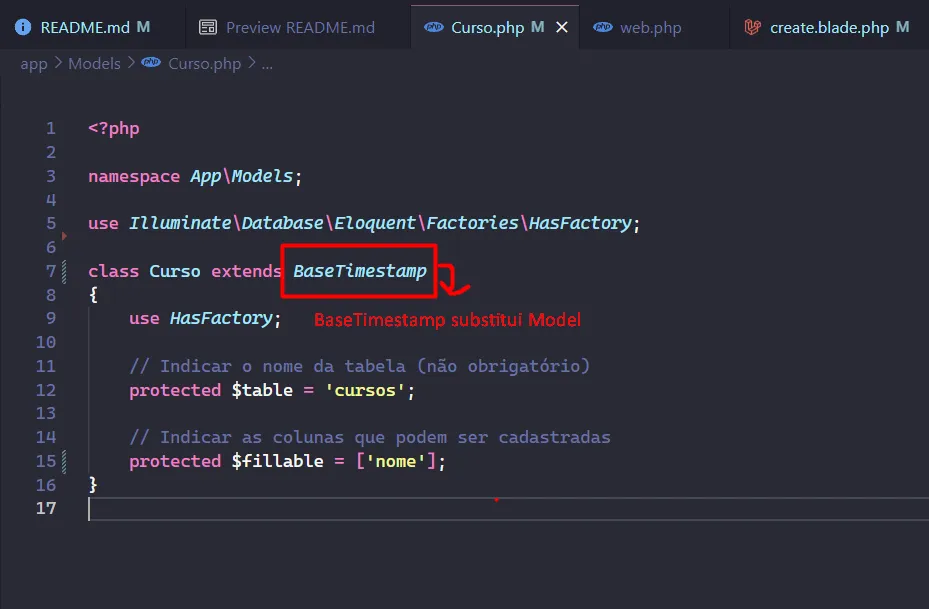Click the PHP icon on the web.php tab
Screen dimensions: 929x609
[603, 27]
